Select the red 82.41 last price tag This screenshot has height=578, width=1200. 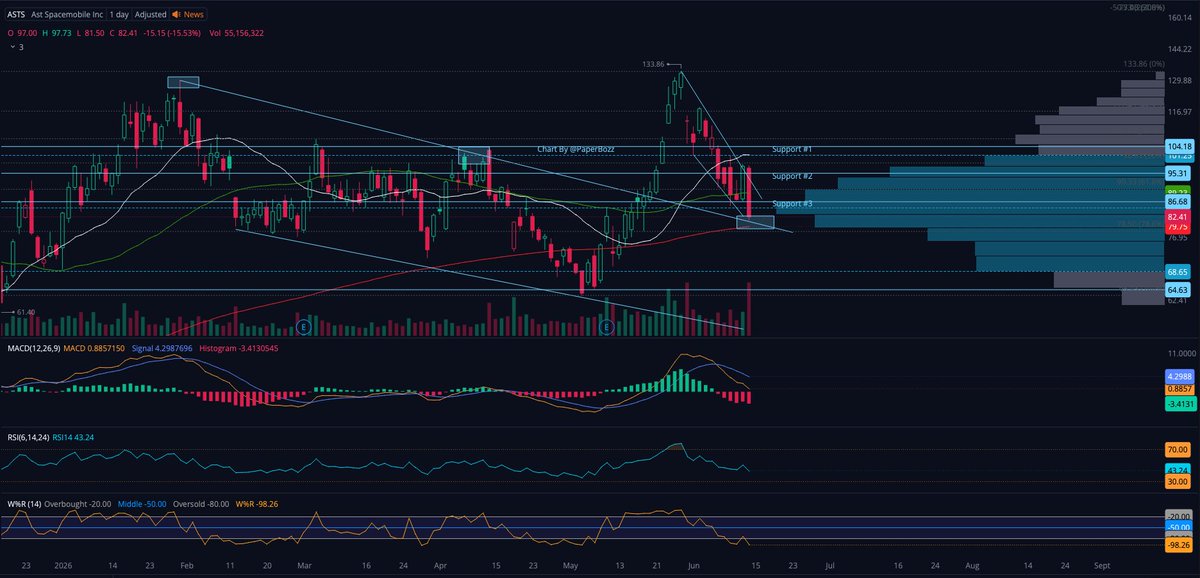coord(1177,216)
